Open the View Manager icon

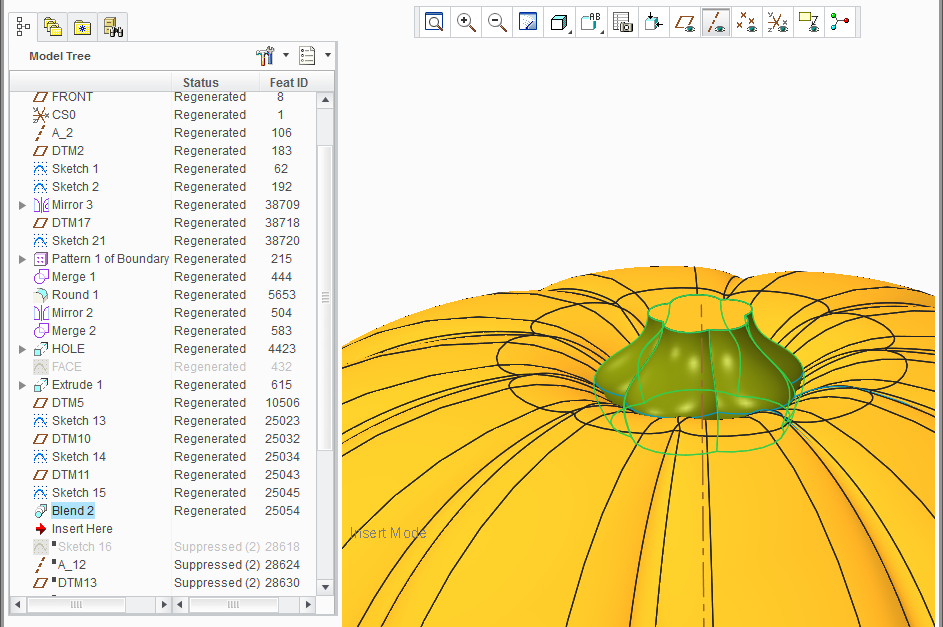622,22
